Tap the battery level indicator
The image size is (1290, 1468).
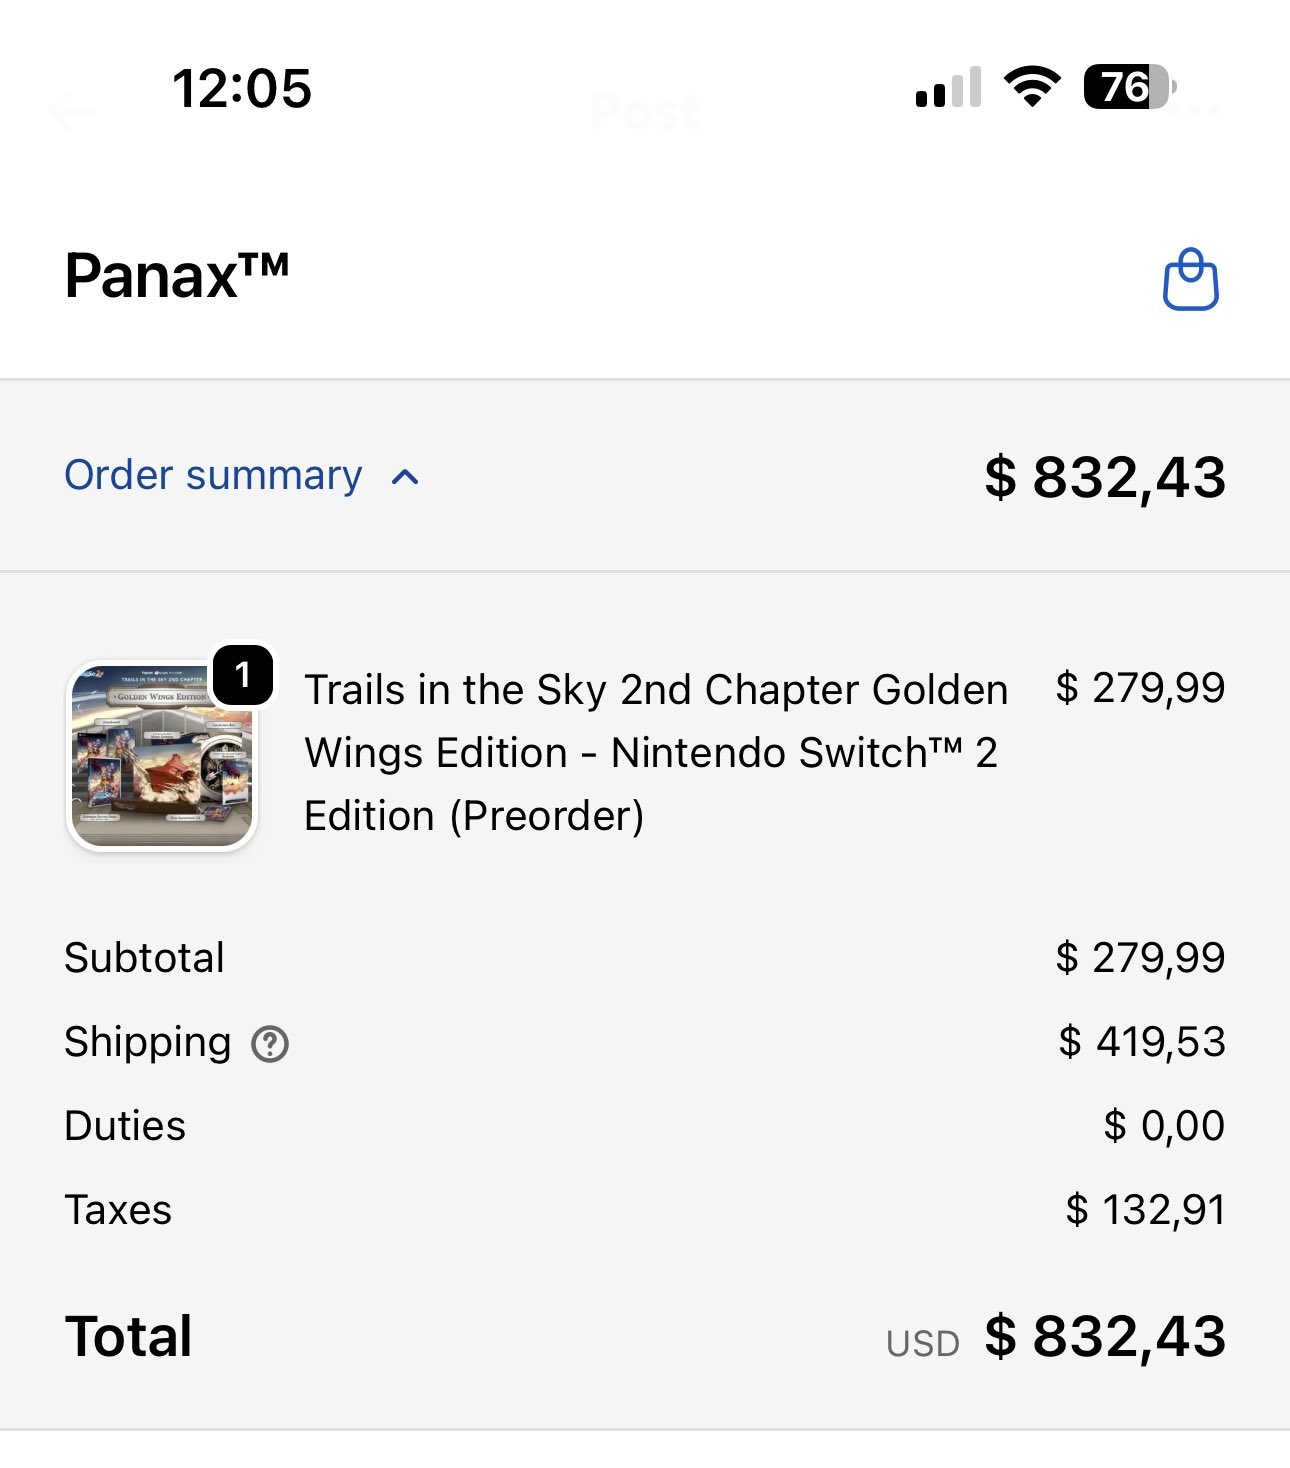click(x=1129, y=87)
